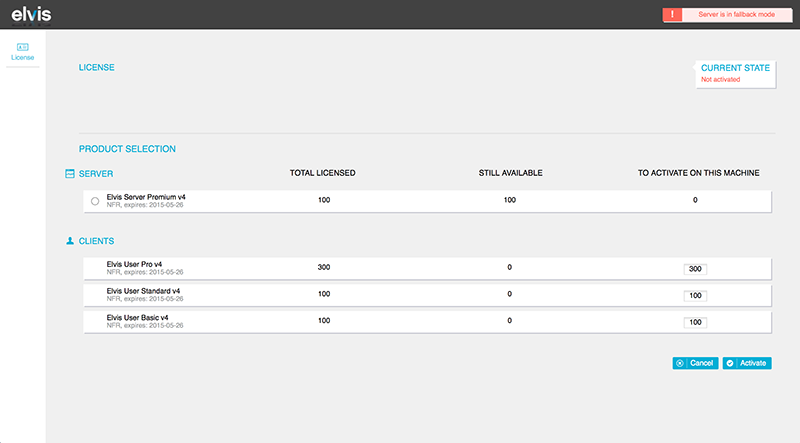Click the Server section icon
Screen dimensions: 800x443
coord(70,173)
